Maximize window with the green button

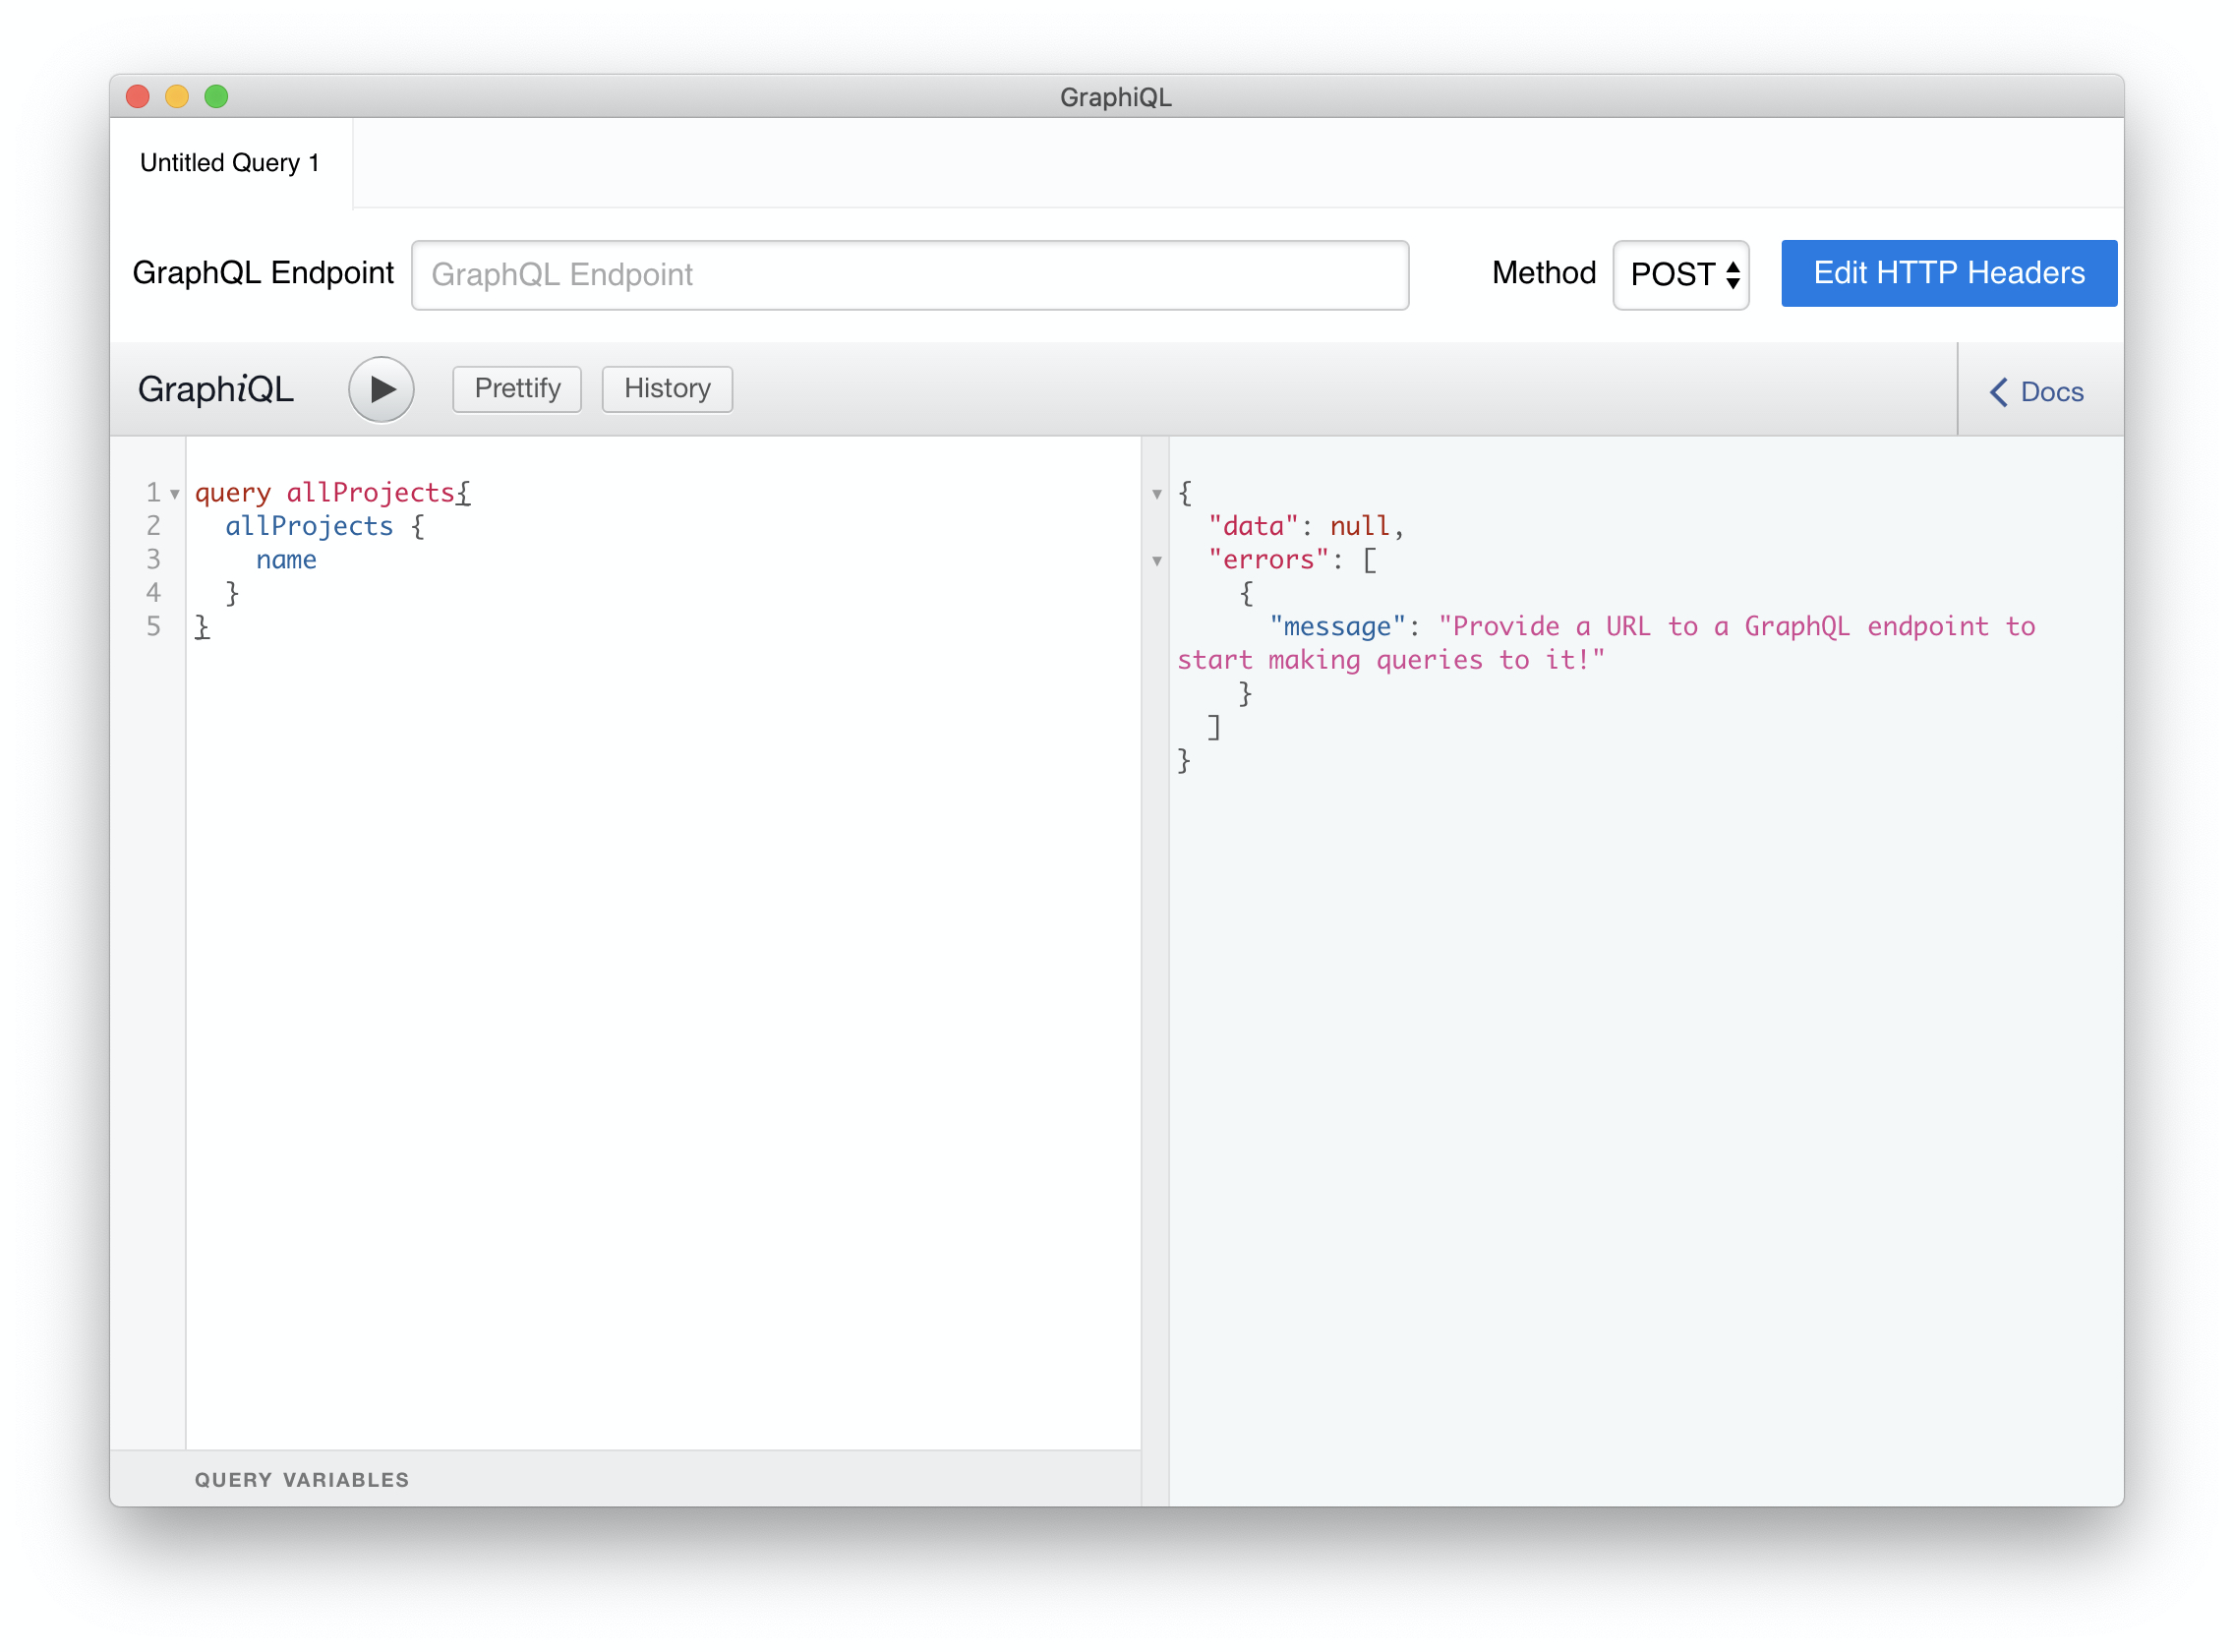coord(216,97)
